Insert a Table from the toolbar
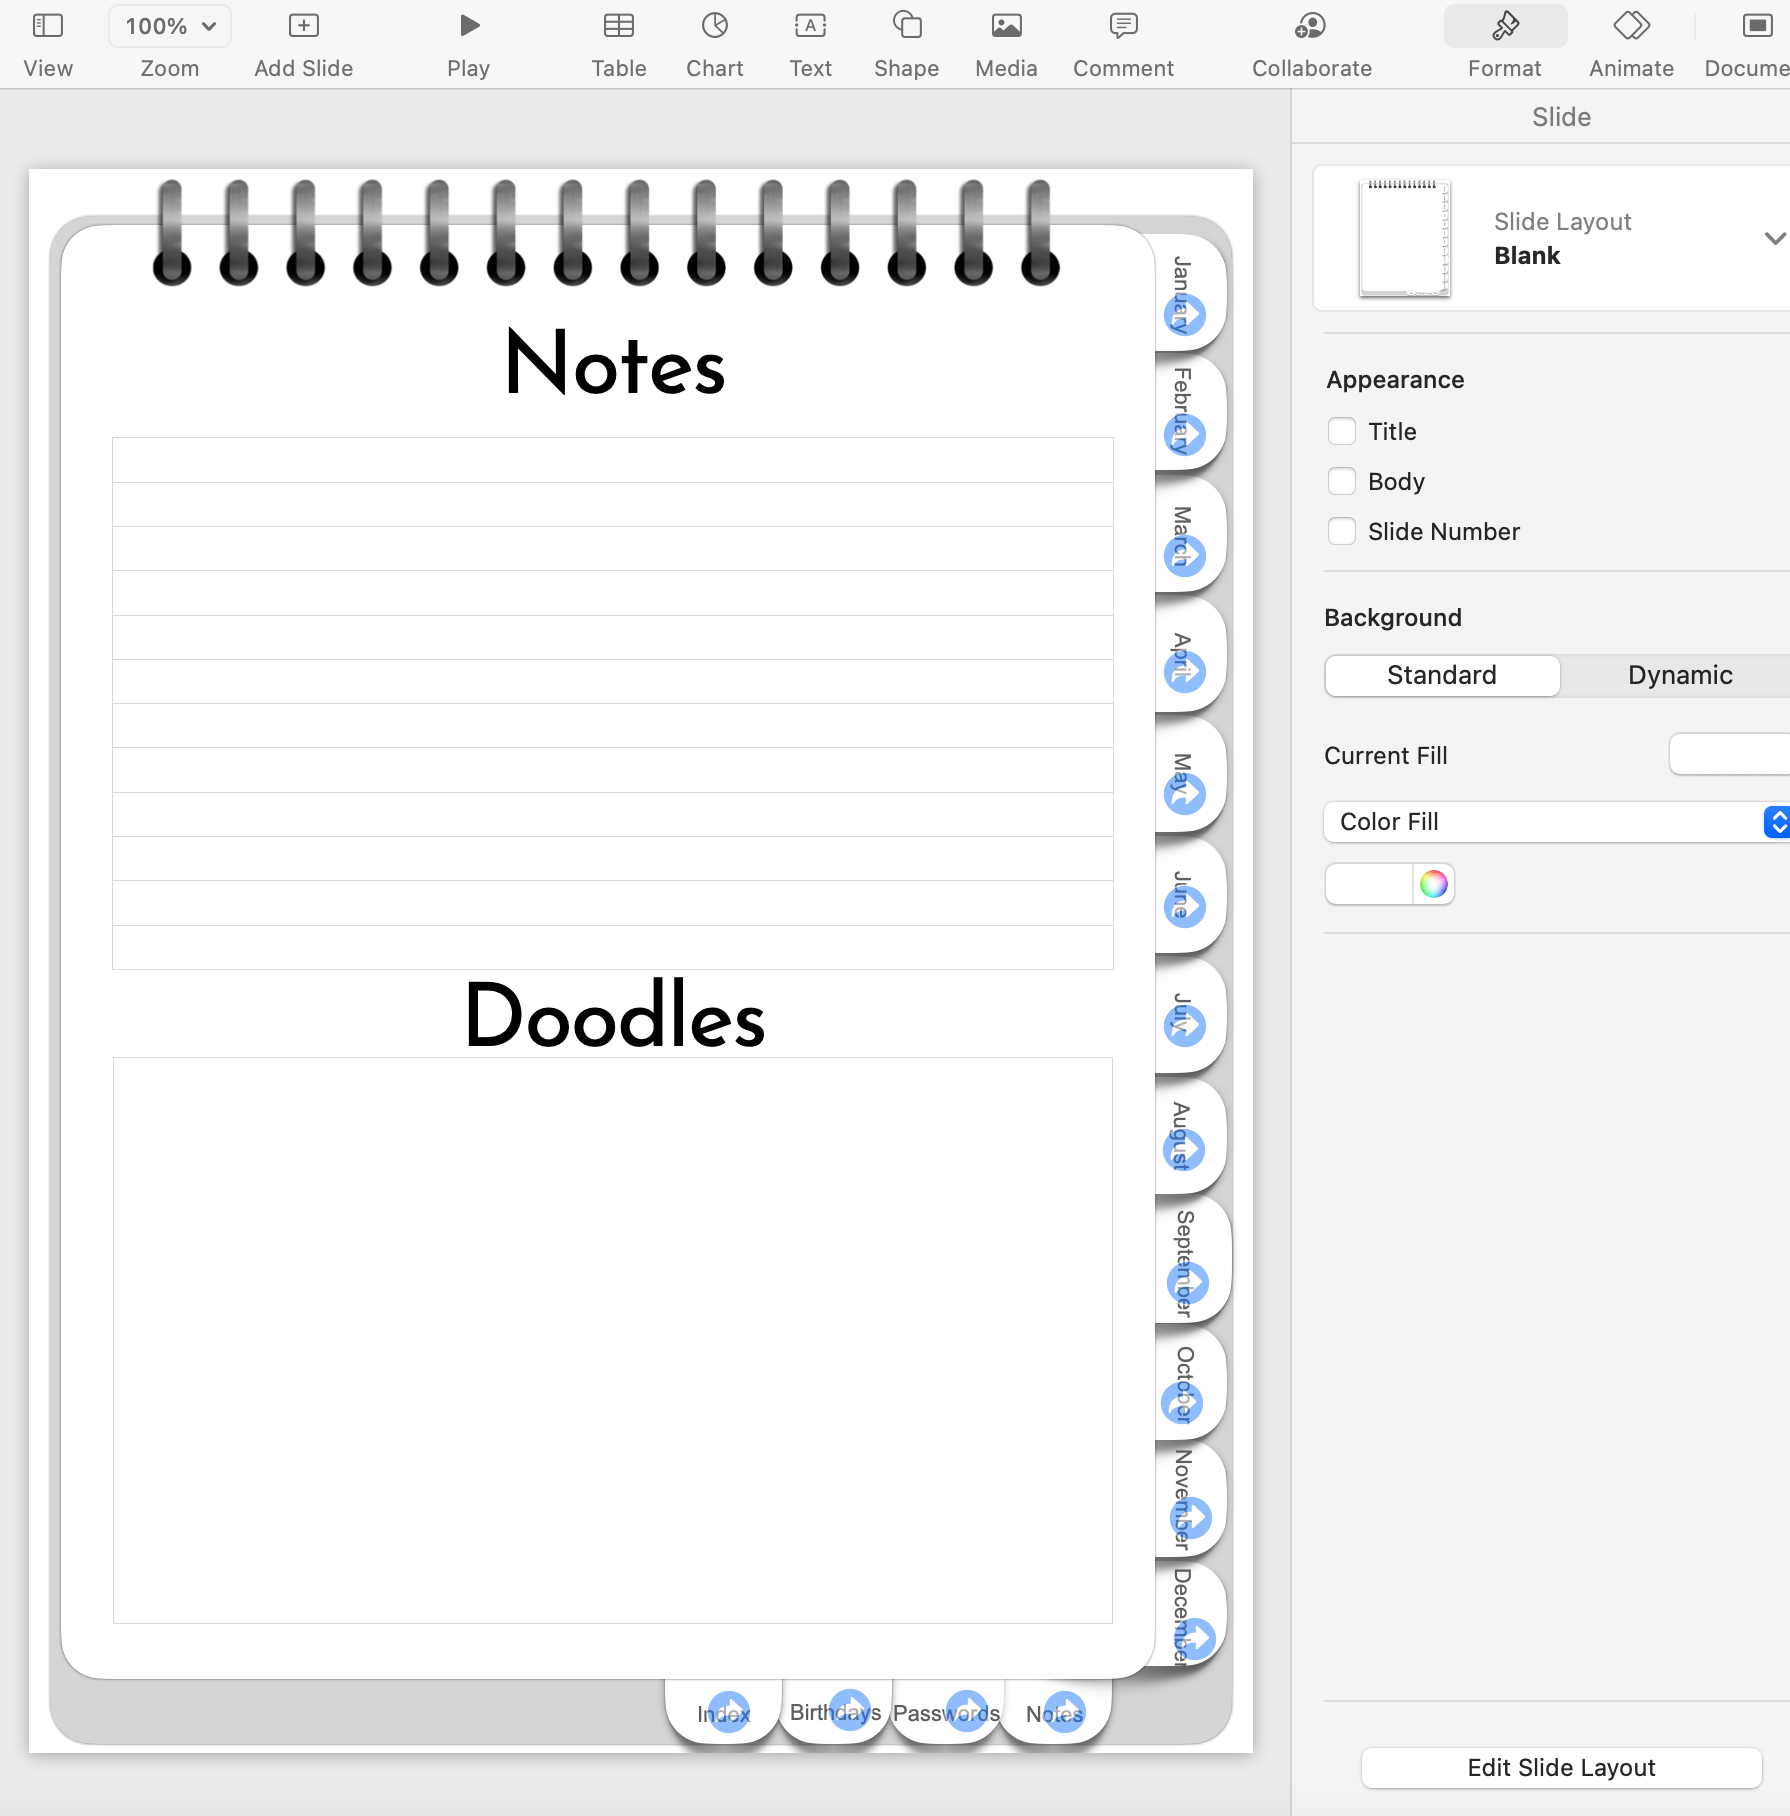This screenshot has height=1816, width=1790. (618, 26)
